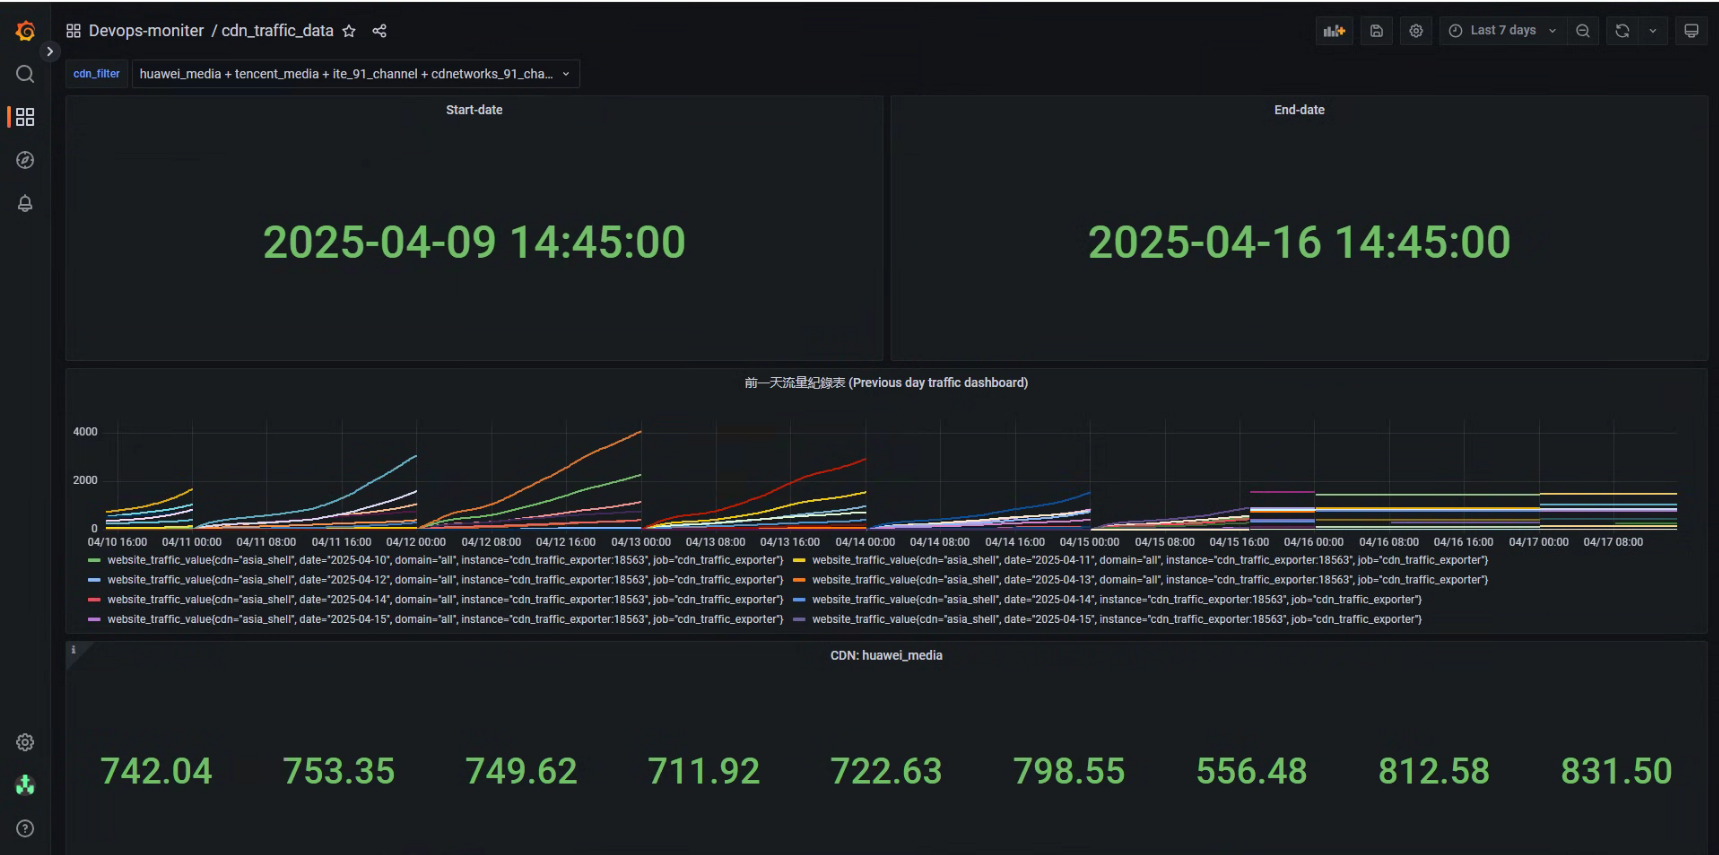1719x855 pixels.
Task: Refresh the dashboard
Action: click(x=1622, y=31)
